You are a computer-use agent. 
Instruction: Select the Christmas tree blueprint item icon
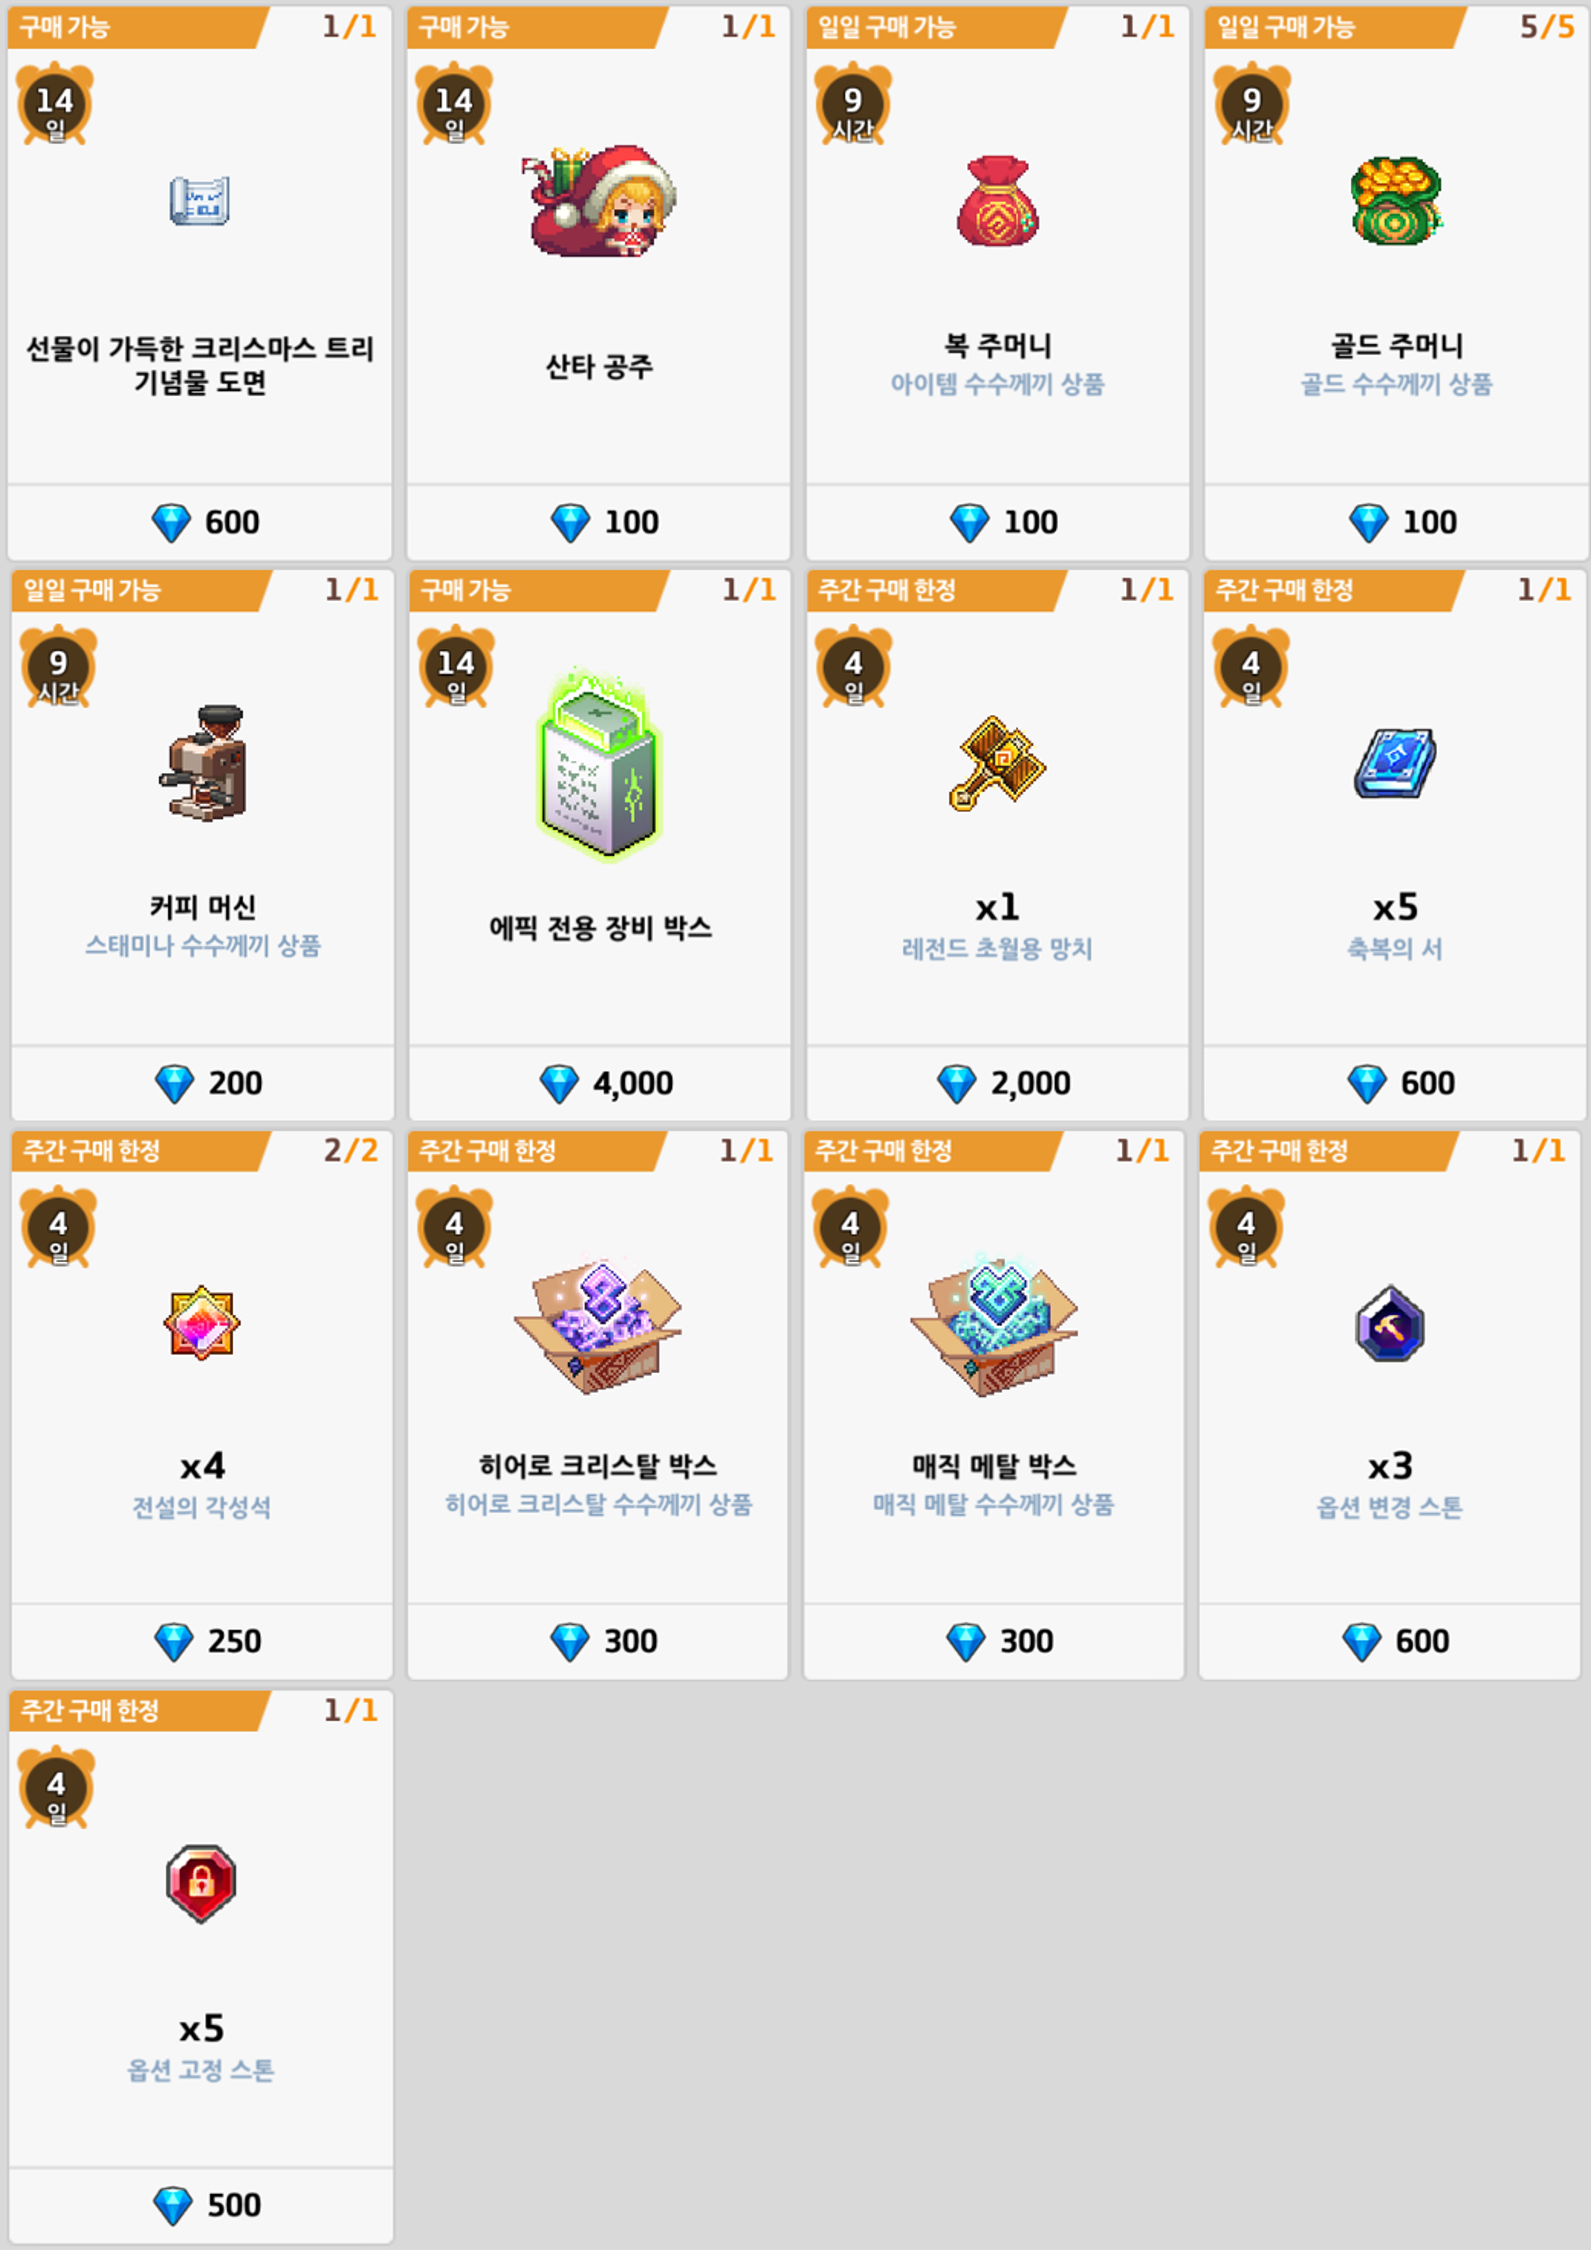(200, 201)
